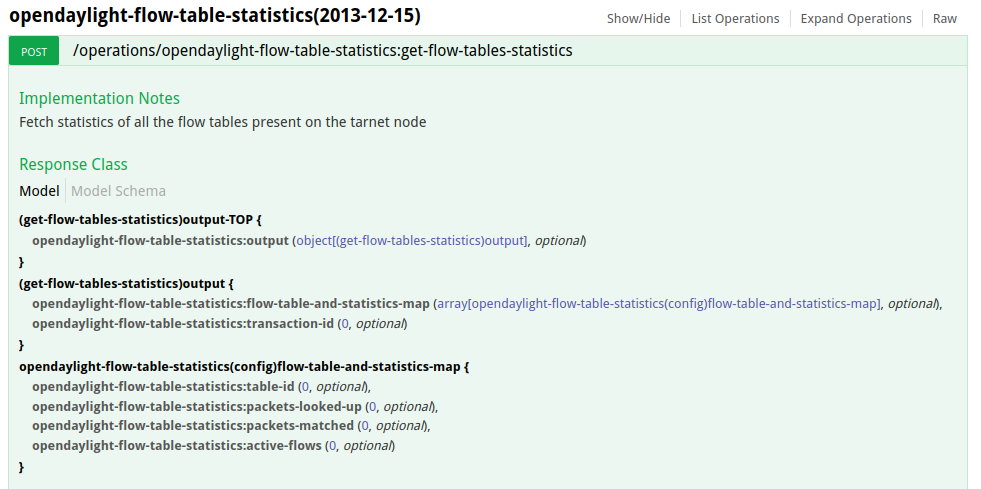Expand Operations for flow-table-statistics

pos(856,19)
